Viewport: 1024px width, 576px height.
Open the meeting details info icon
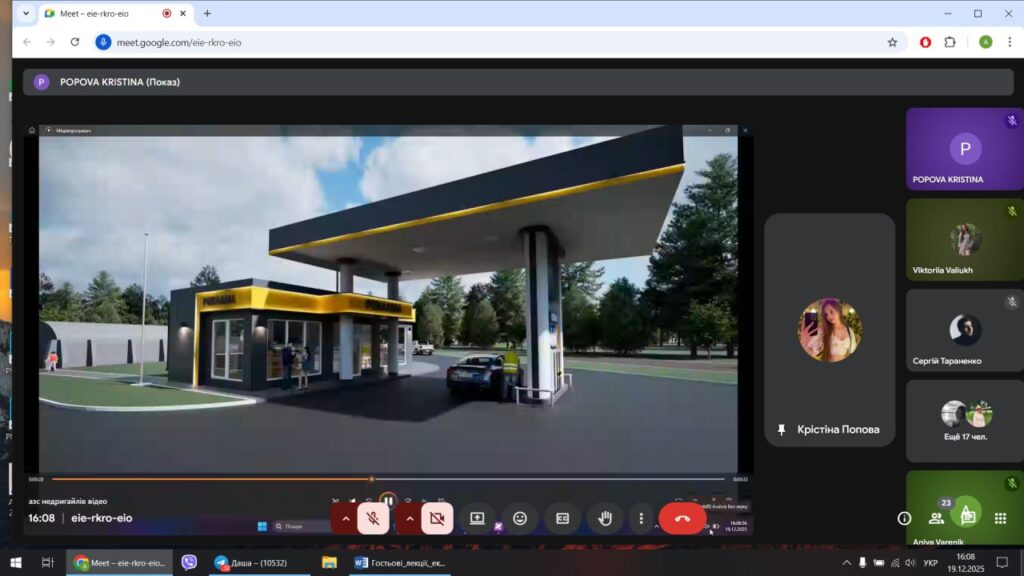[x=904, y=518]
